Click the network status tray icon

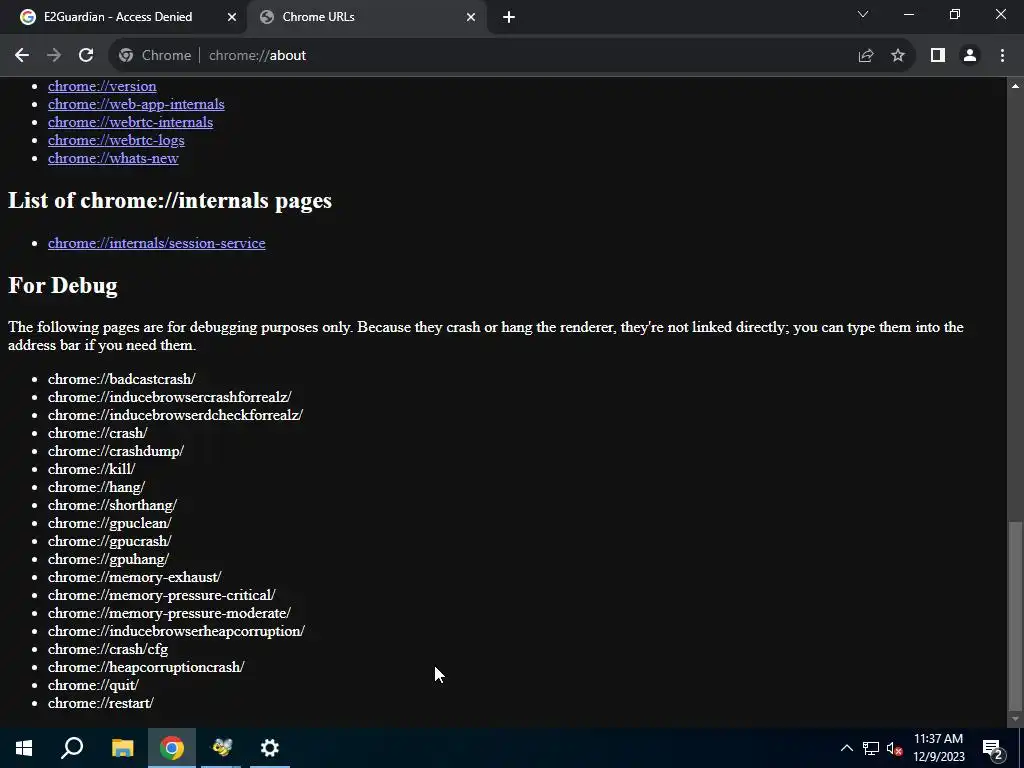[871, 748]
